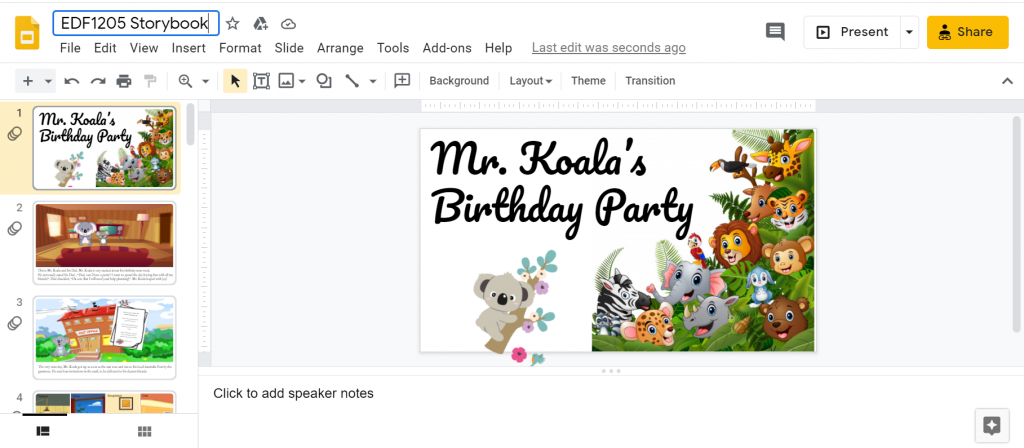Screen dimensions: 1024x448
Task: Open the Arrange menu
Action: [340, 48]
